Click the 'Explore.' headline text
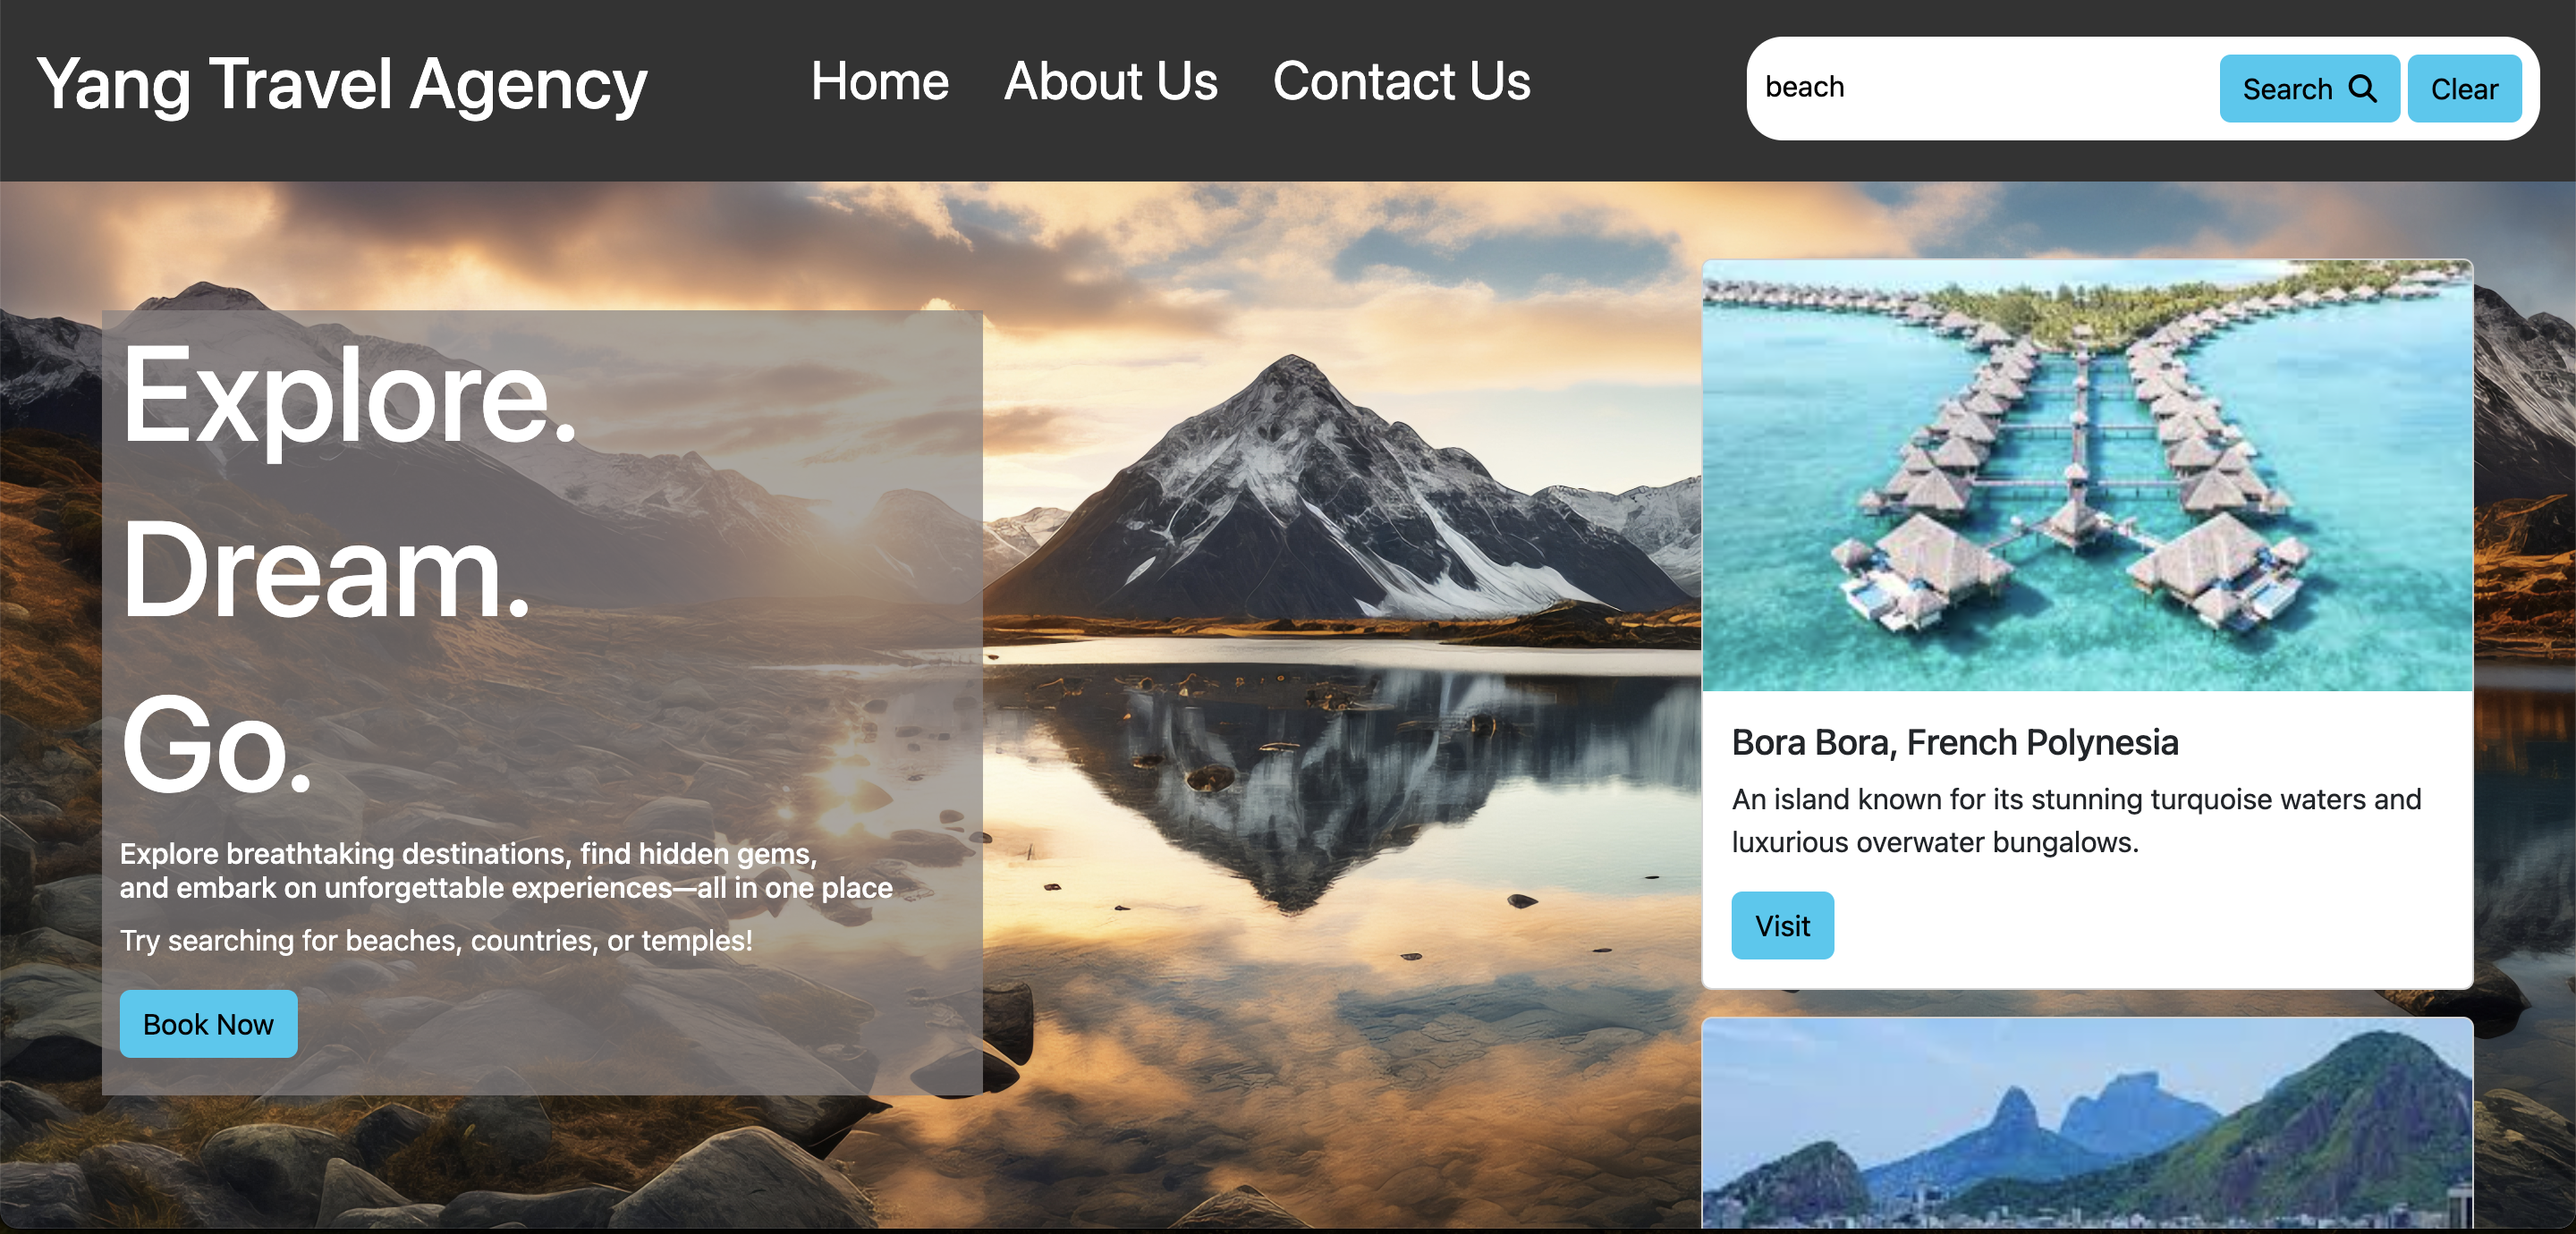This screenshot has width=2576, height=1234. [349, 395]
